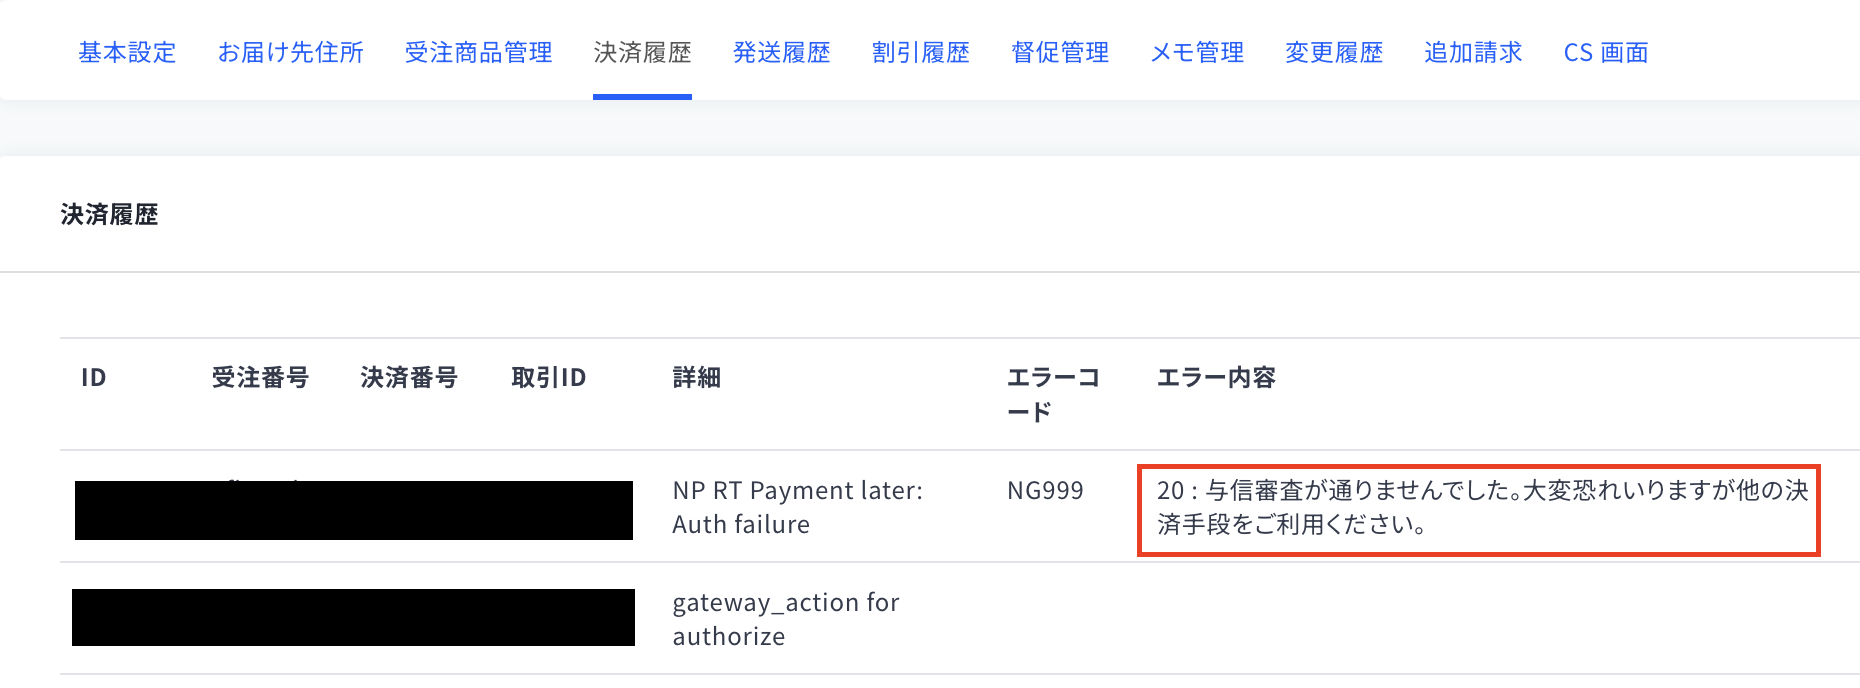Switch to the お届け先住所 tab
Viewport: 1860px width, 688px height.
click(290, 52)
